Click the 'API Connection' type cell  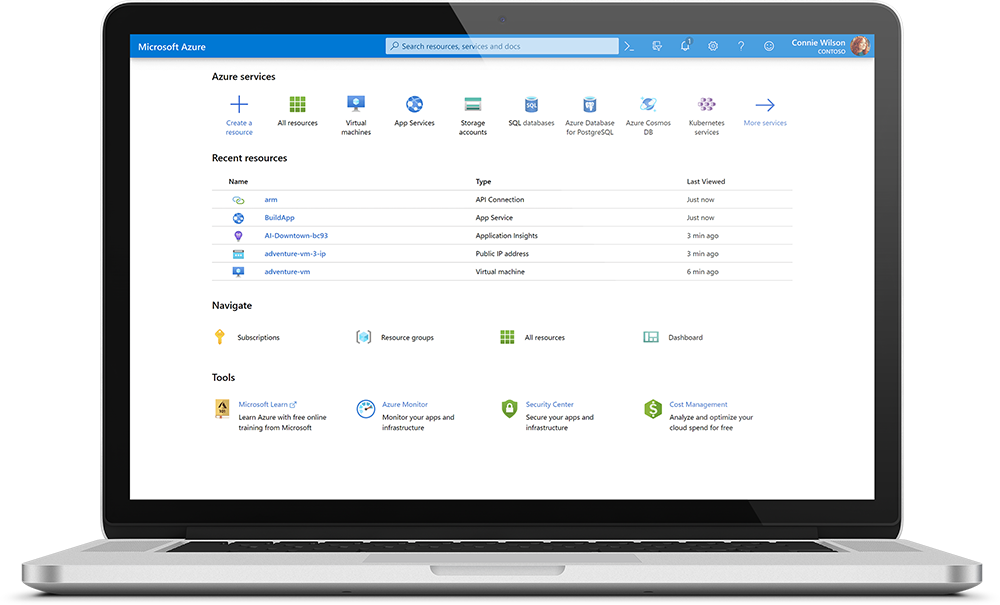[x=500, y=200]
